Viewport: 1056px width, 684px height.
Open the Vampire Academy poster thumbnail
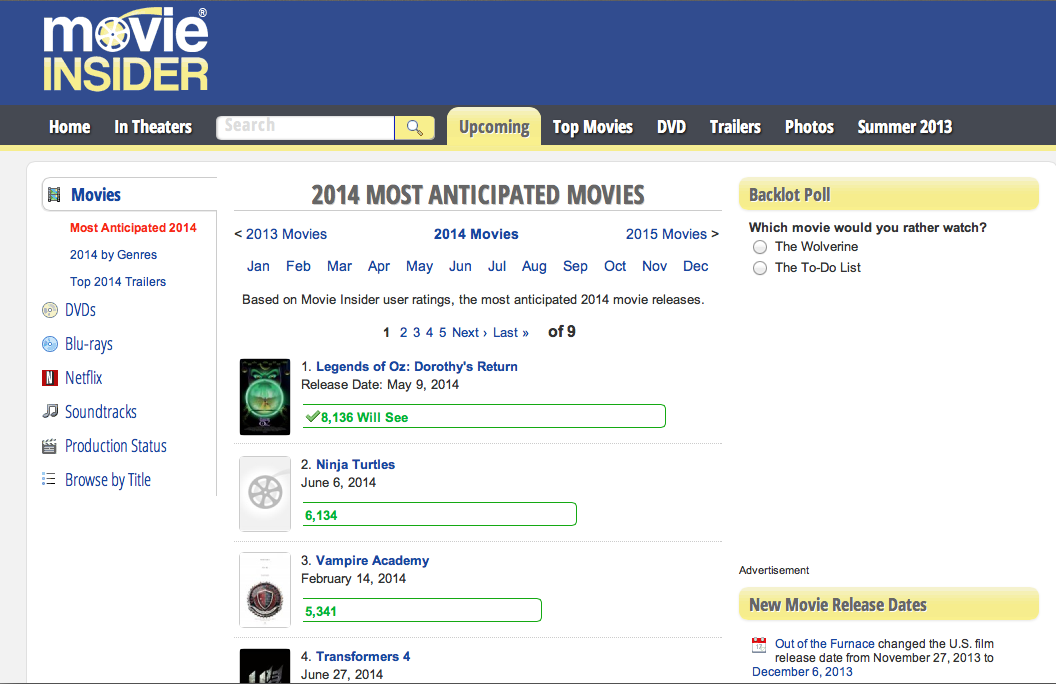click(265, 590)
